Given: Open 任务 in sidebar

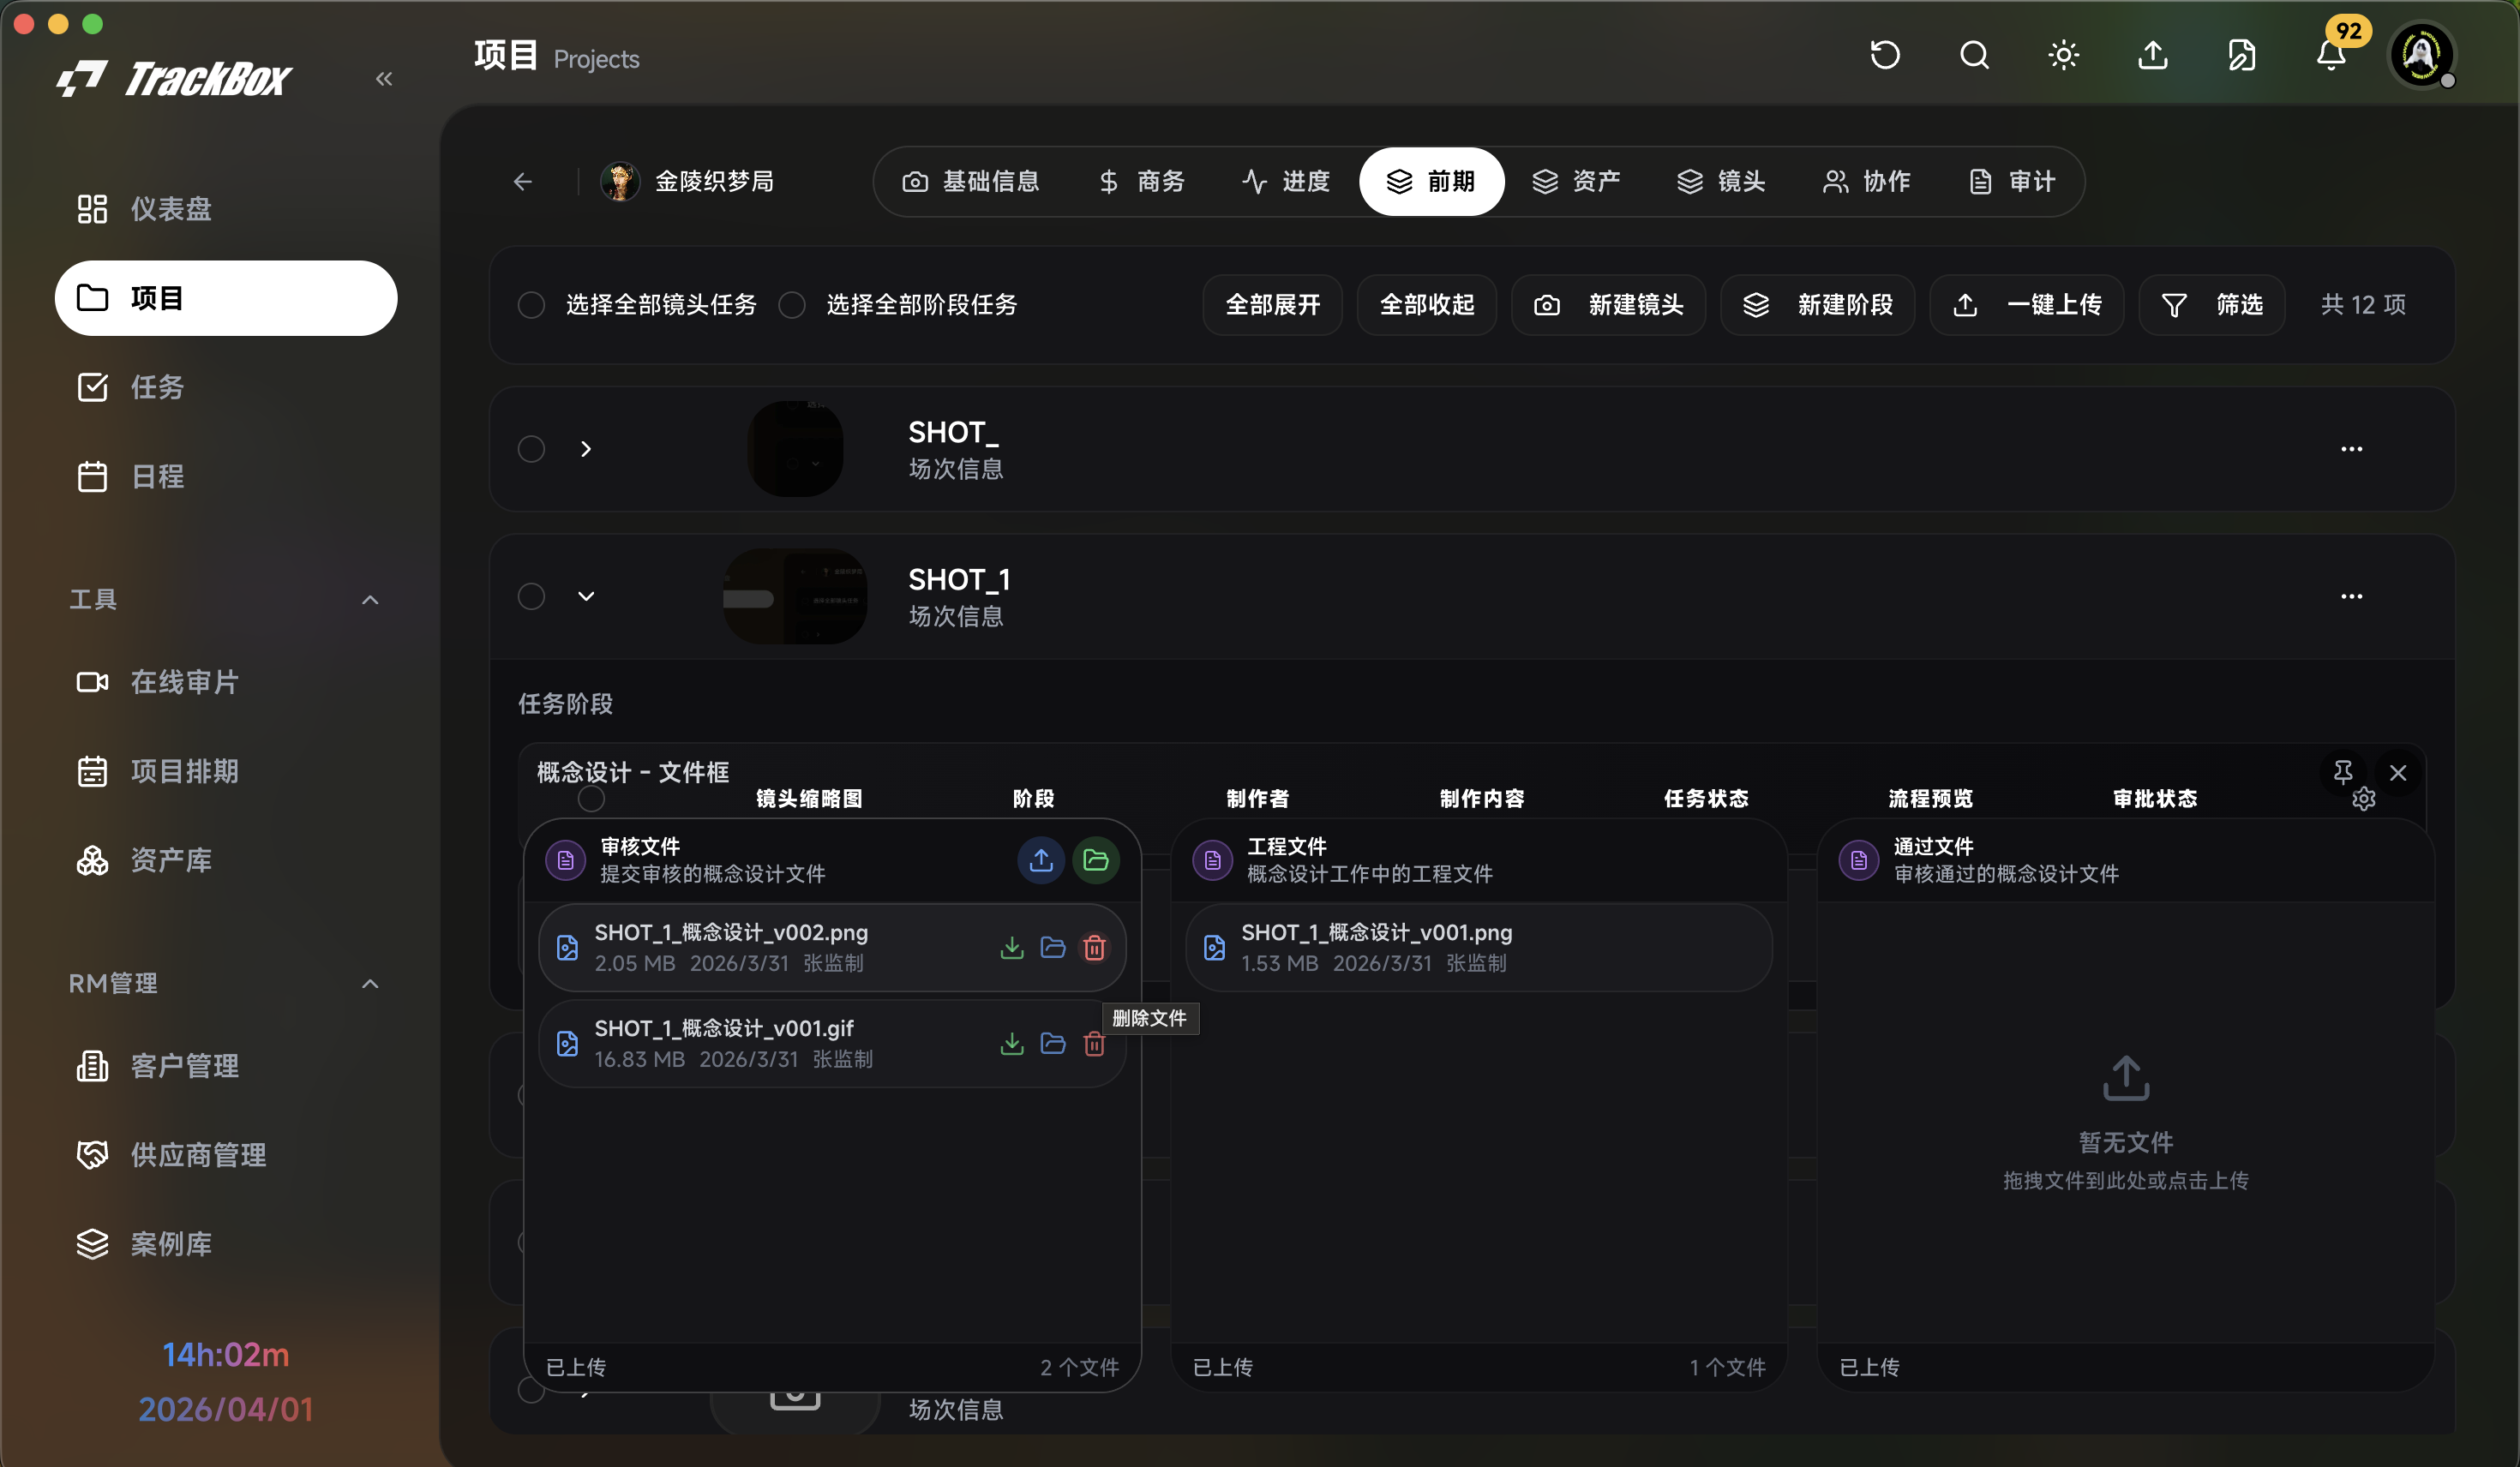Looking at the screenshot, I should [226, 387].
